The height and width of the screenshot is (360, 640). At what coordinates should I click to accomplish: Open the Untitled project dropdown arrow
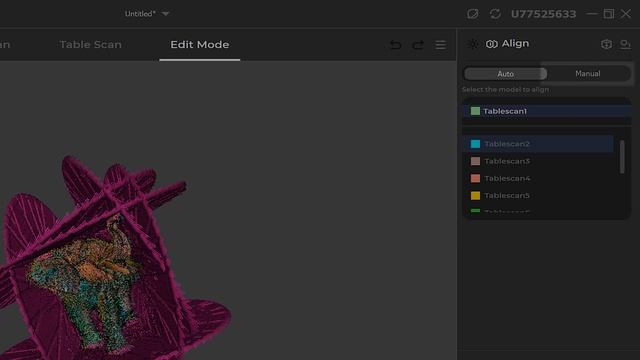(x=165, y=14)
